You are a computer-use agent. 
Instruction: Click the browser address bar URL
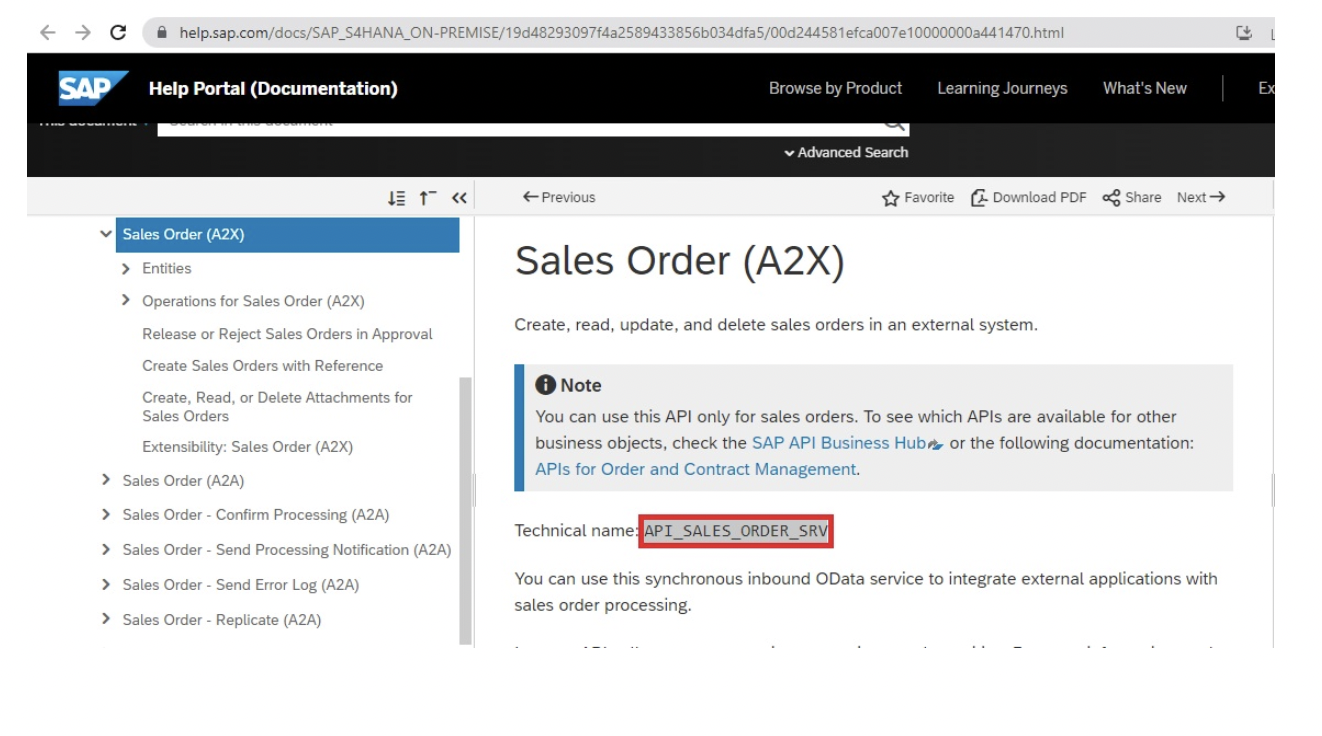(x=621, y=33)
